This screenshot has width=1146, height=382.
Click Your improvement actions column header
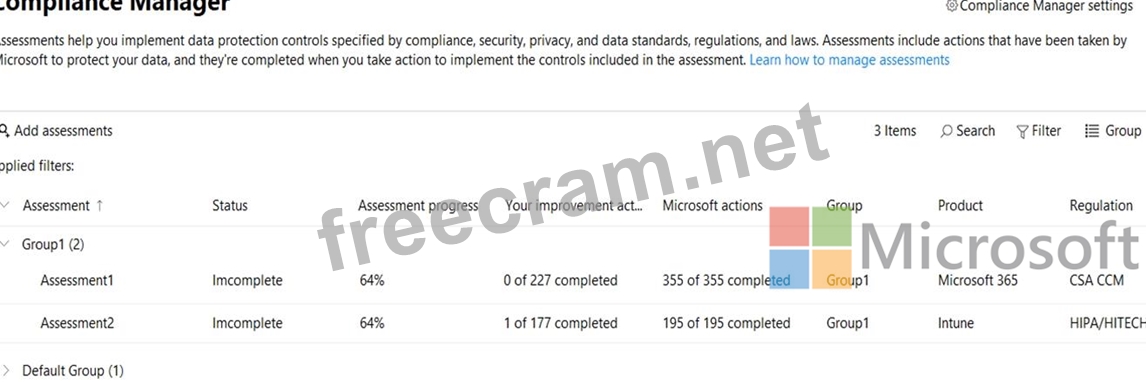click(x=574, y=206)
